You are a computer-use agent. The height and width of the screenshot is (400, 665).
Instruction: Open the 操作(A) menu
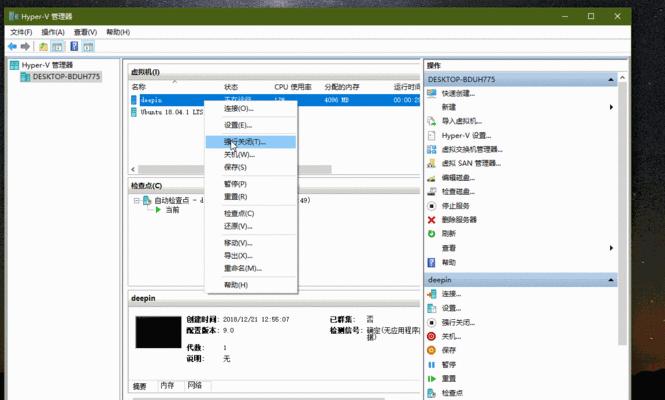coord(53,32)
